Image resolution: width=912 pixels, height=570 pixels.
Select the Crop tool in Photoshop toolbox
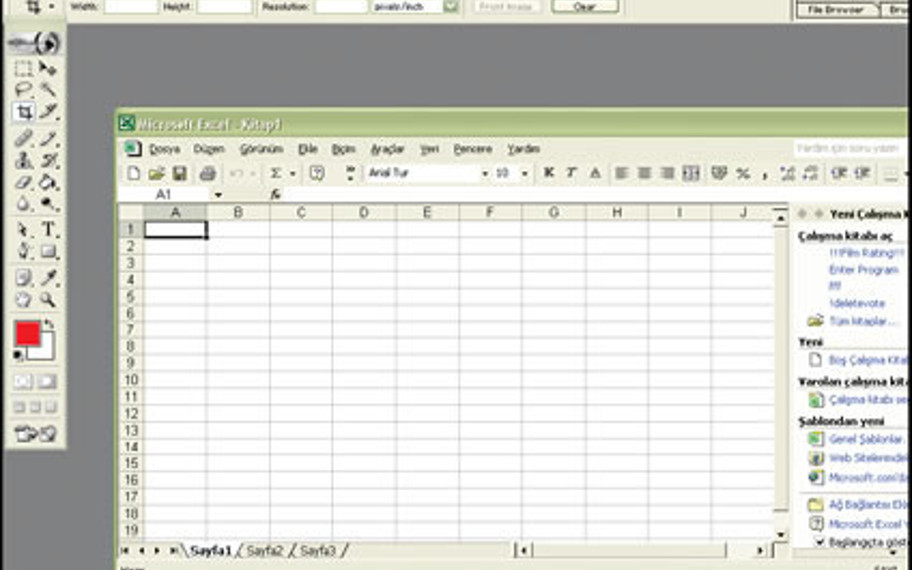24,112
